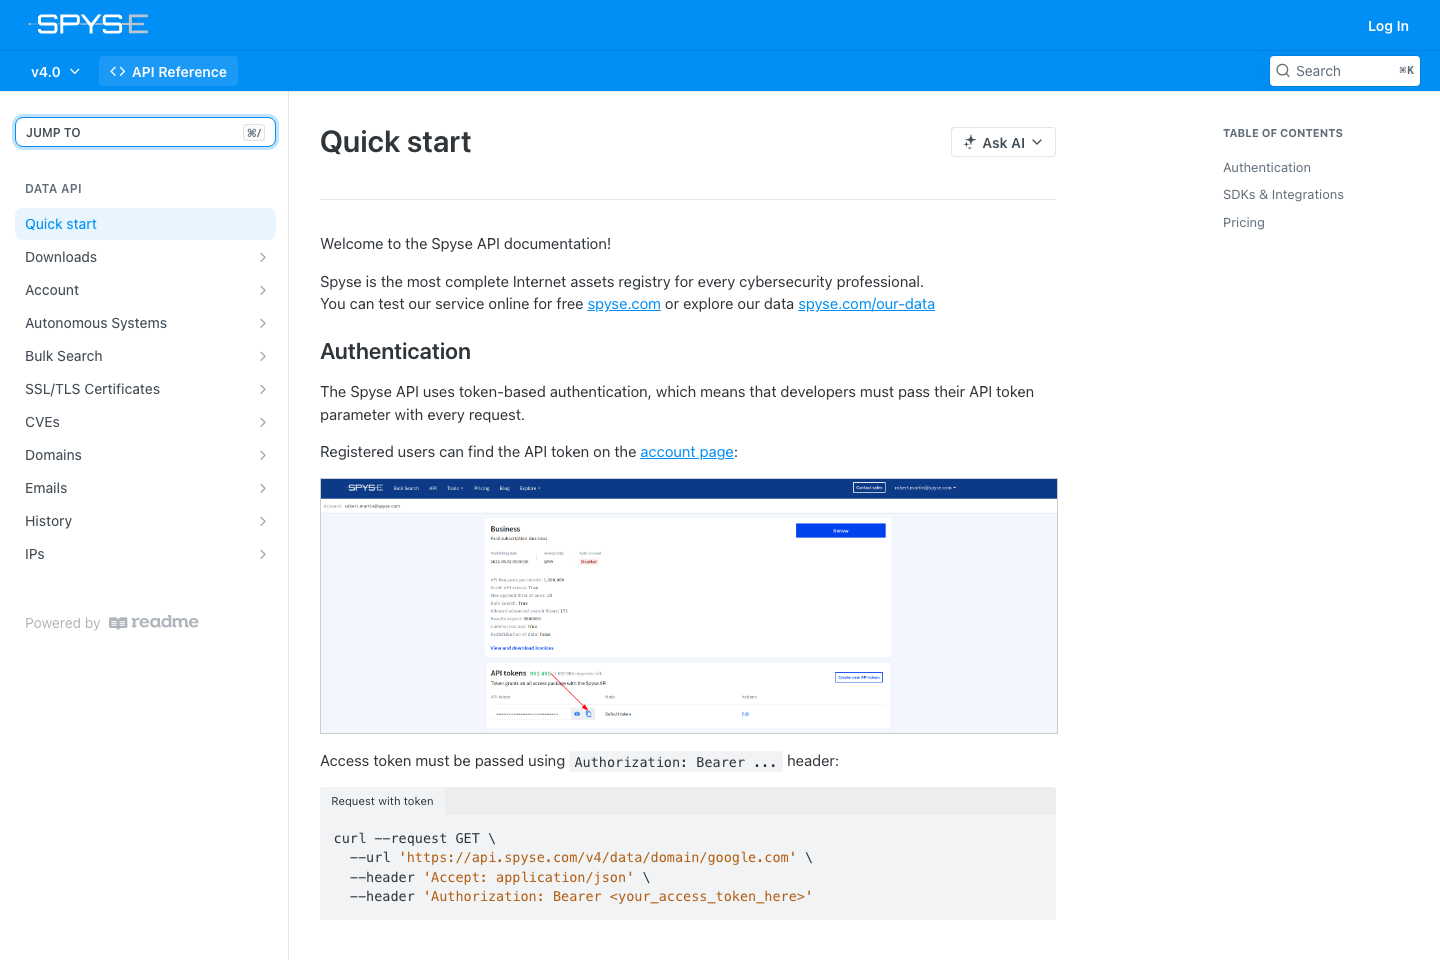Open the account page link
1440x960 pixels.
pyautogui.click(x=687, y=452)
